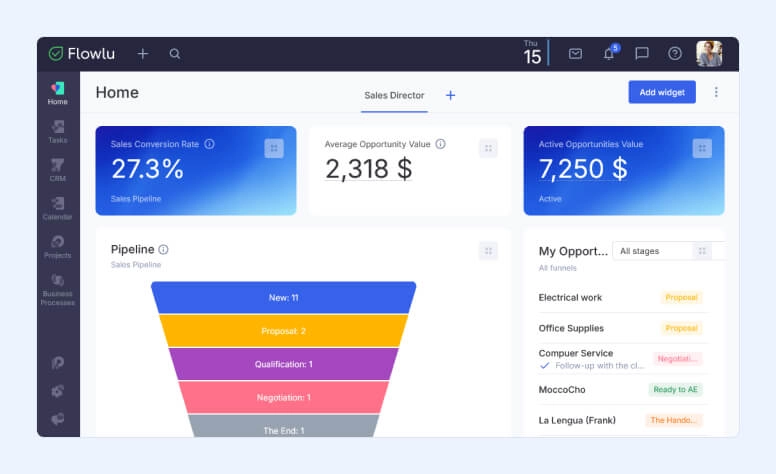Open CRM in the sidebar

pyautogui.click(x=57, y=170)
